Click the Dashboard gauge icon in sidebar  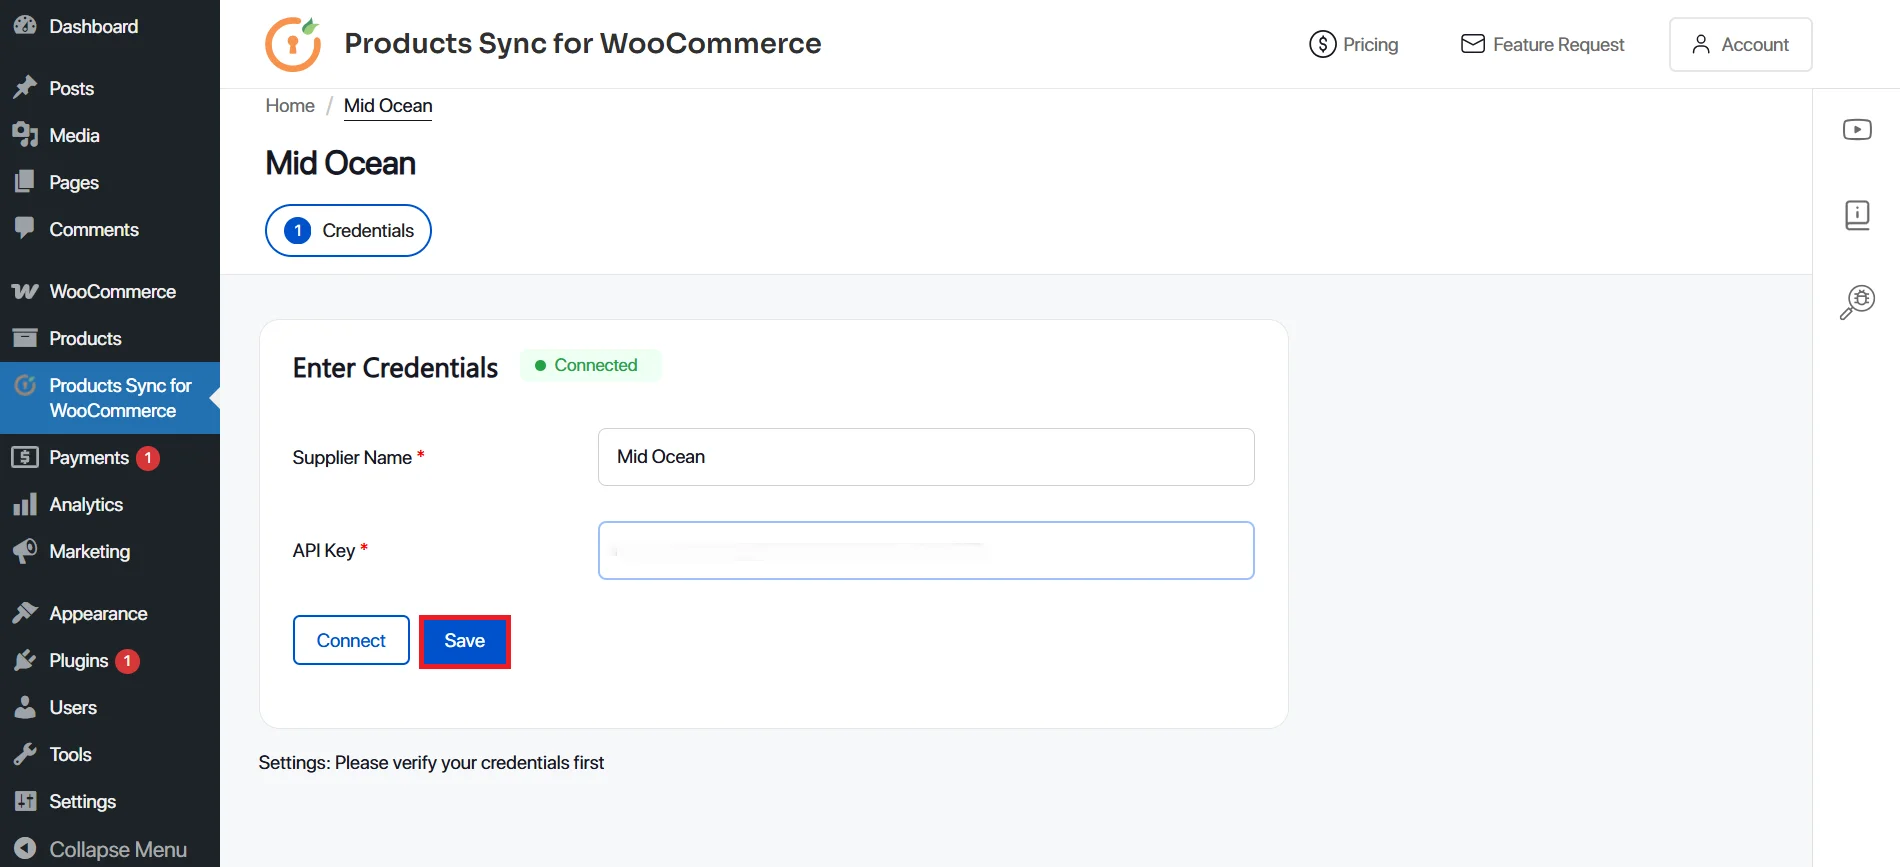click(x=25, y=26)
